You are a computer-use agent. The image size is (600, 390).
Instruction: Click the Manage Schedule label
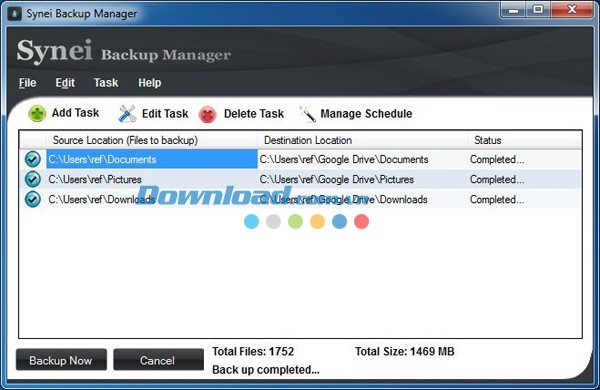(x=366, y=114)
